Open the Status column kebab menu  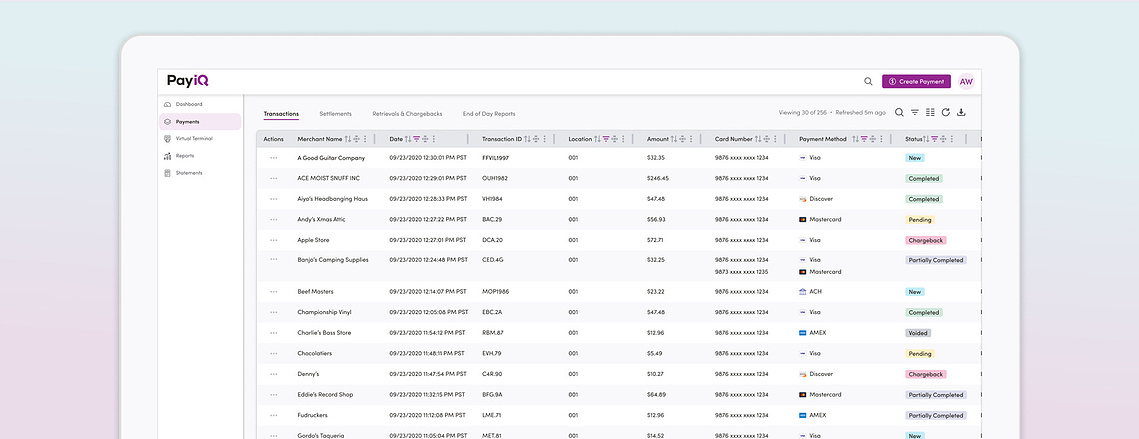(952, 139)
